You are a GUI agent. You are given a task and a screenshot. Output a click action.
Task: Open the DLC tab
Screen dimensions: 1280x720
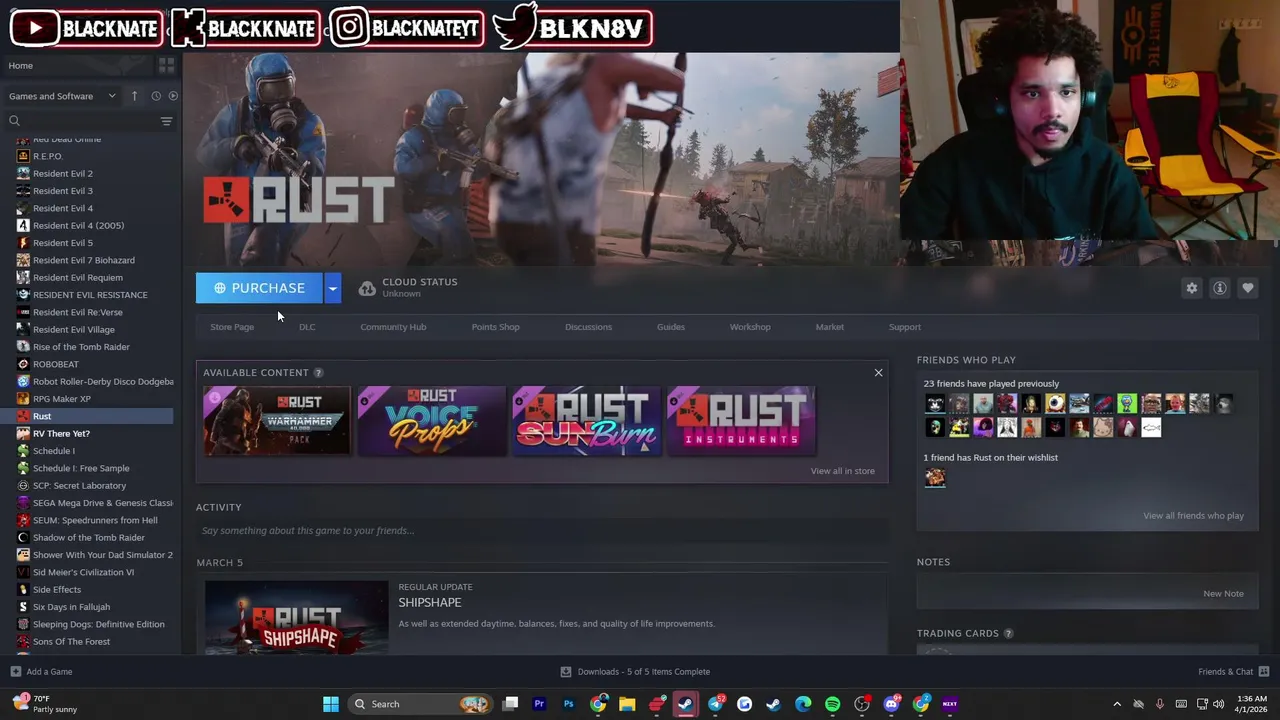pyautogui.click(x=307, y=327)
